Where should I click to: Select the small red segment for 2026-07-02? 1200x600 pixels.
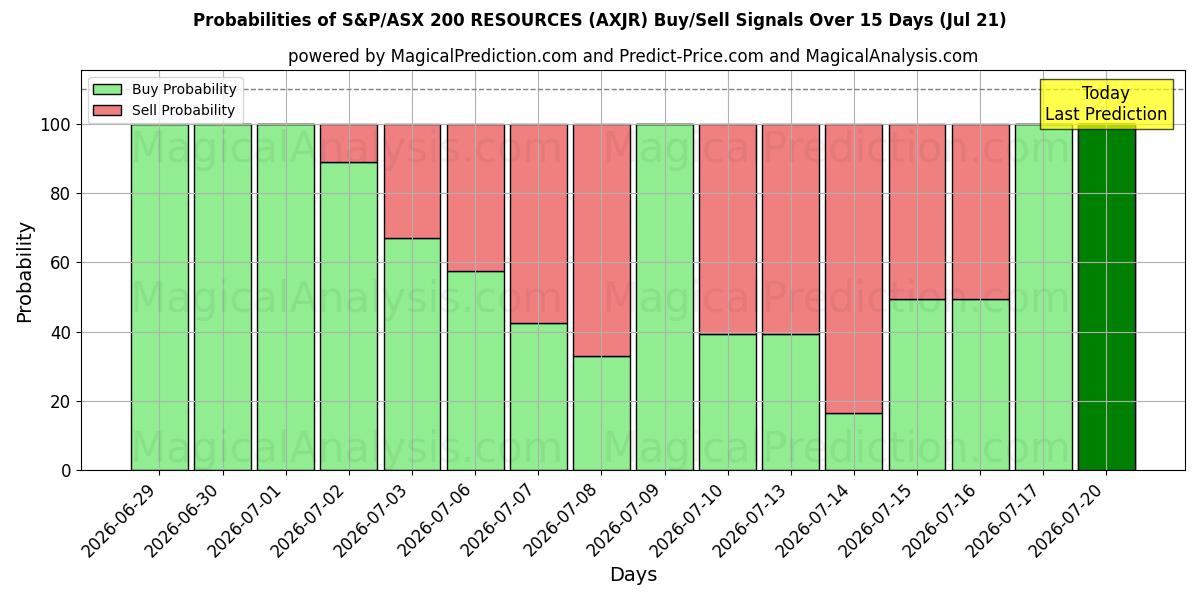[x=349, y=143]
